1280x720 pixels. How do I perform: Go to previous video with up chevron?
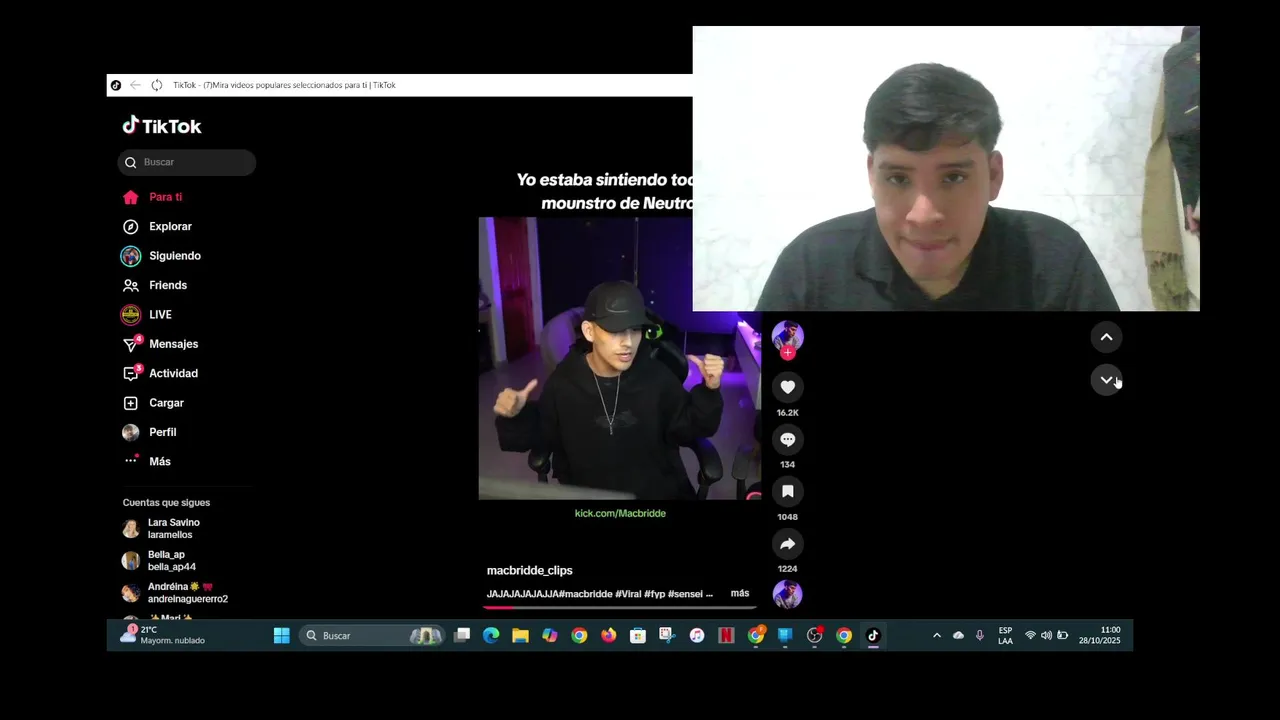(1106, 337)
